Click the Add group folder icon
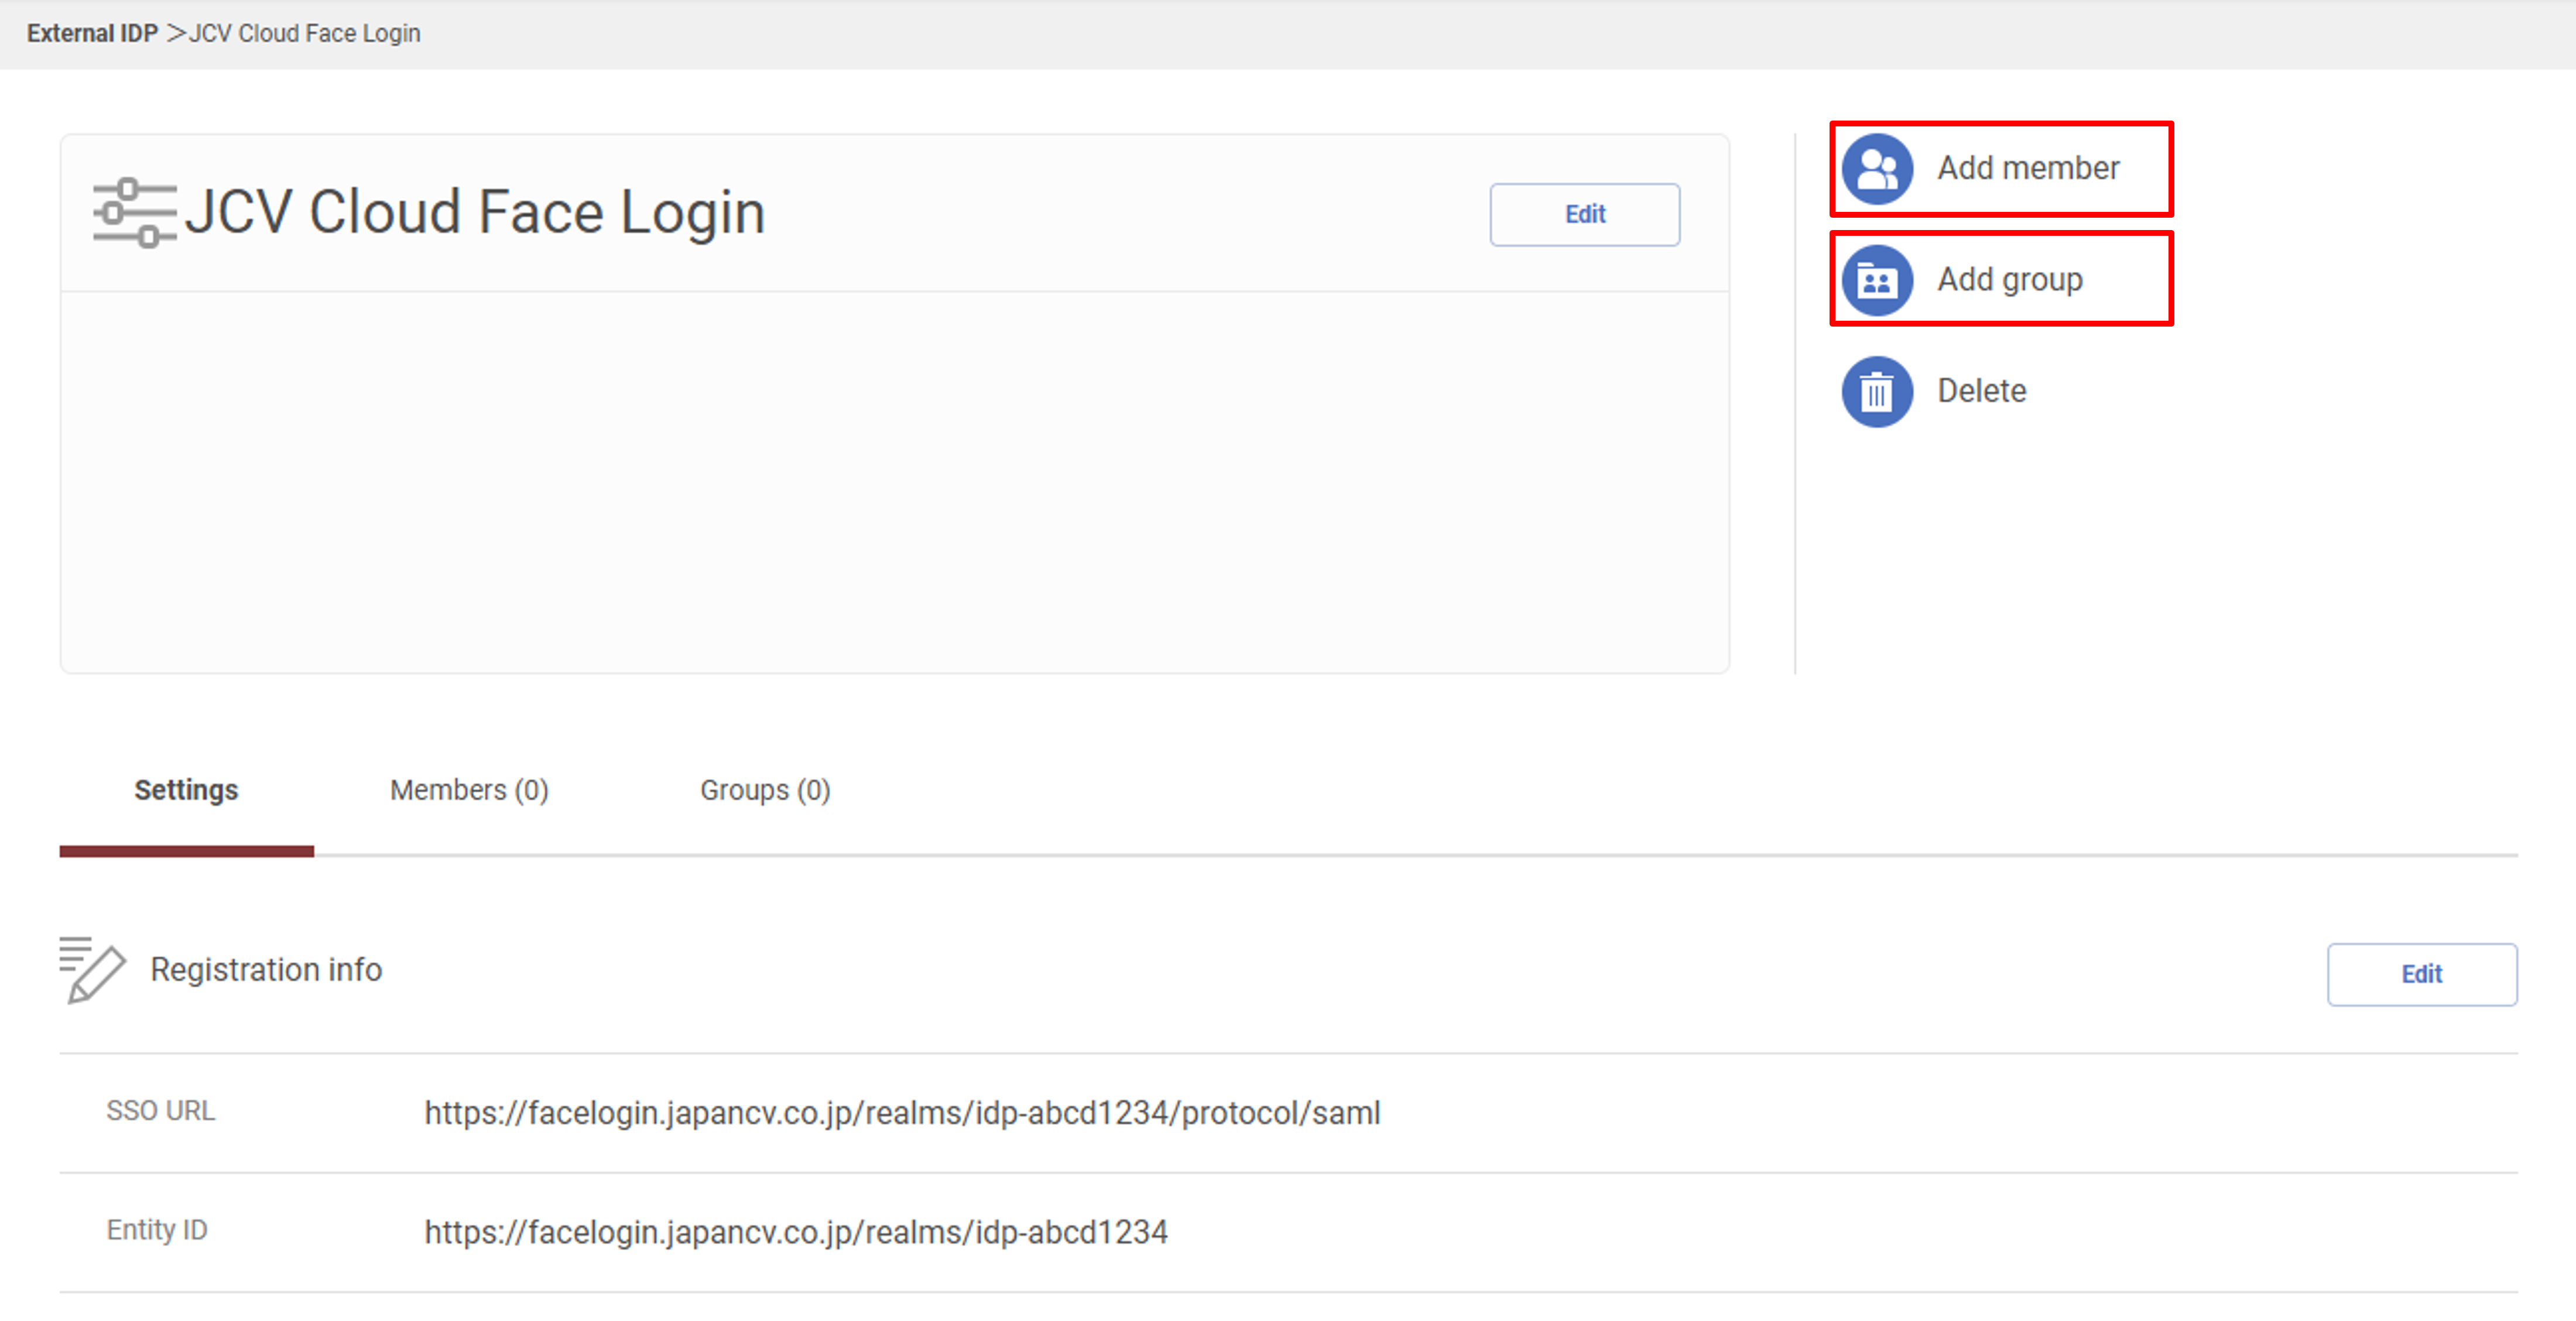 click(x=1877, y=280)
